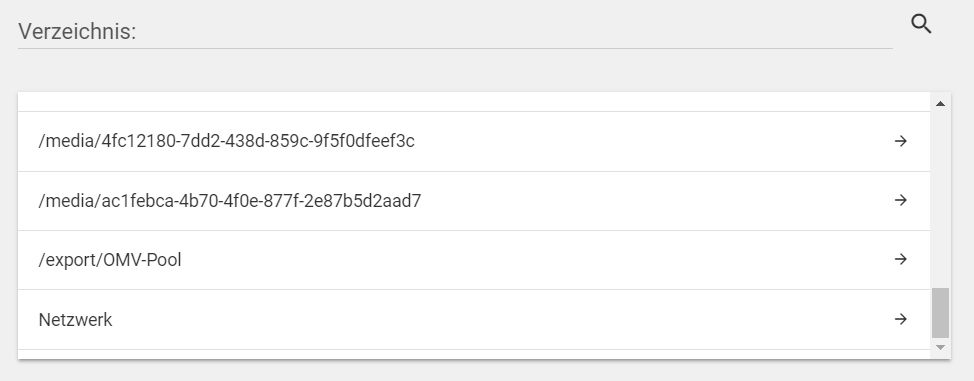The height and width of the screenshot is (381, 974).
Task: Focus the Verzeichnis directory input field
Action: tap(455, 31)
